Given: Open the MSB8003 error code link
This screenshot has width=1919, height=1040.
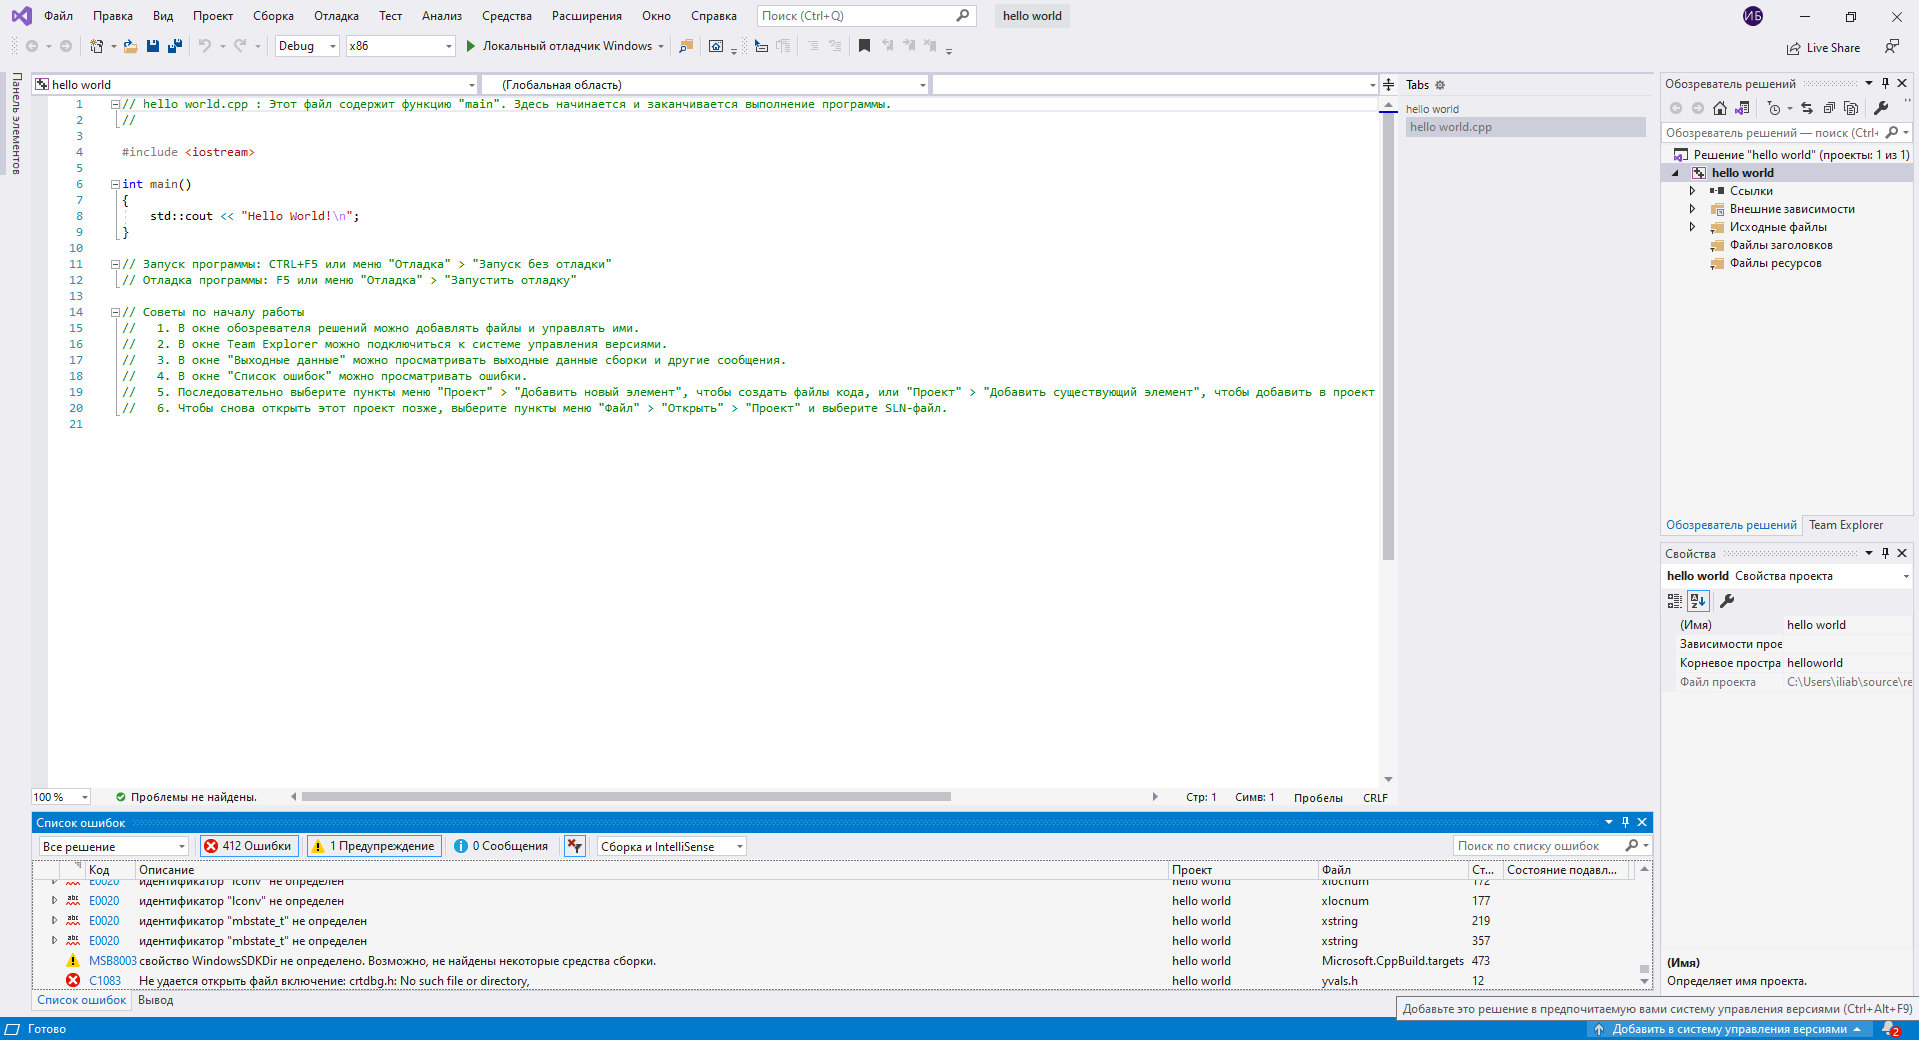Looking at the screenshot, I should [x=112, y=961].
